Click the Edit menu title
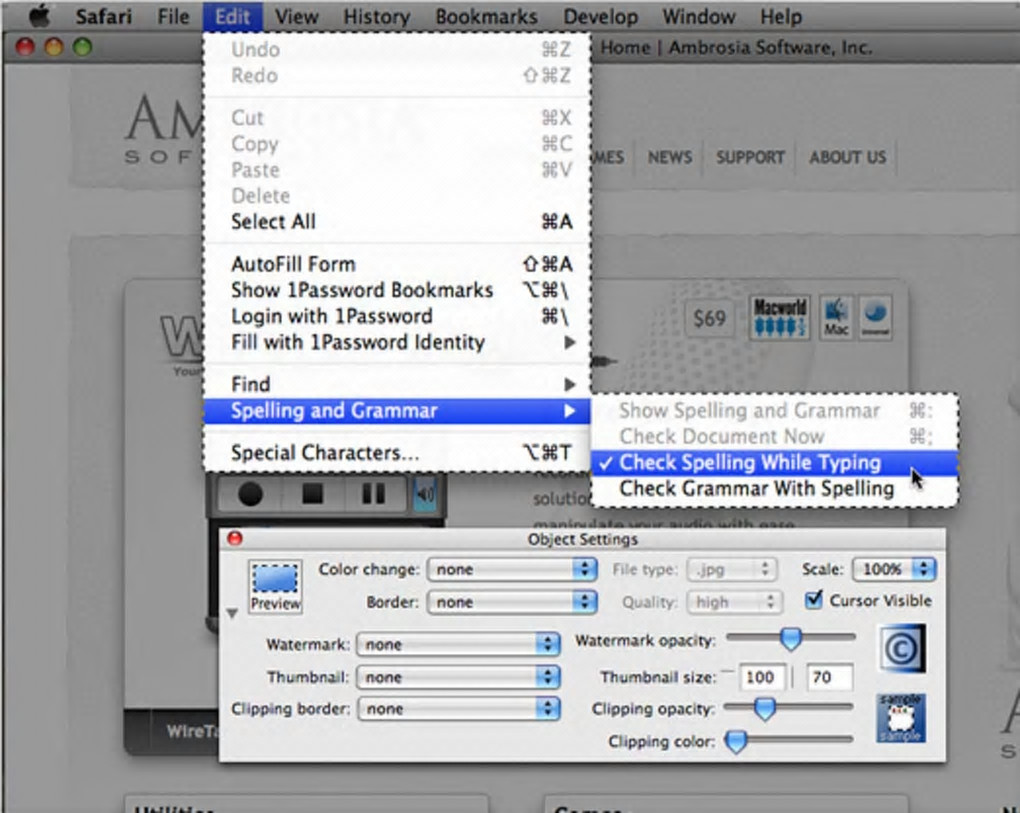 coord(233,16)
